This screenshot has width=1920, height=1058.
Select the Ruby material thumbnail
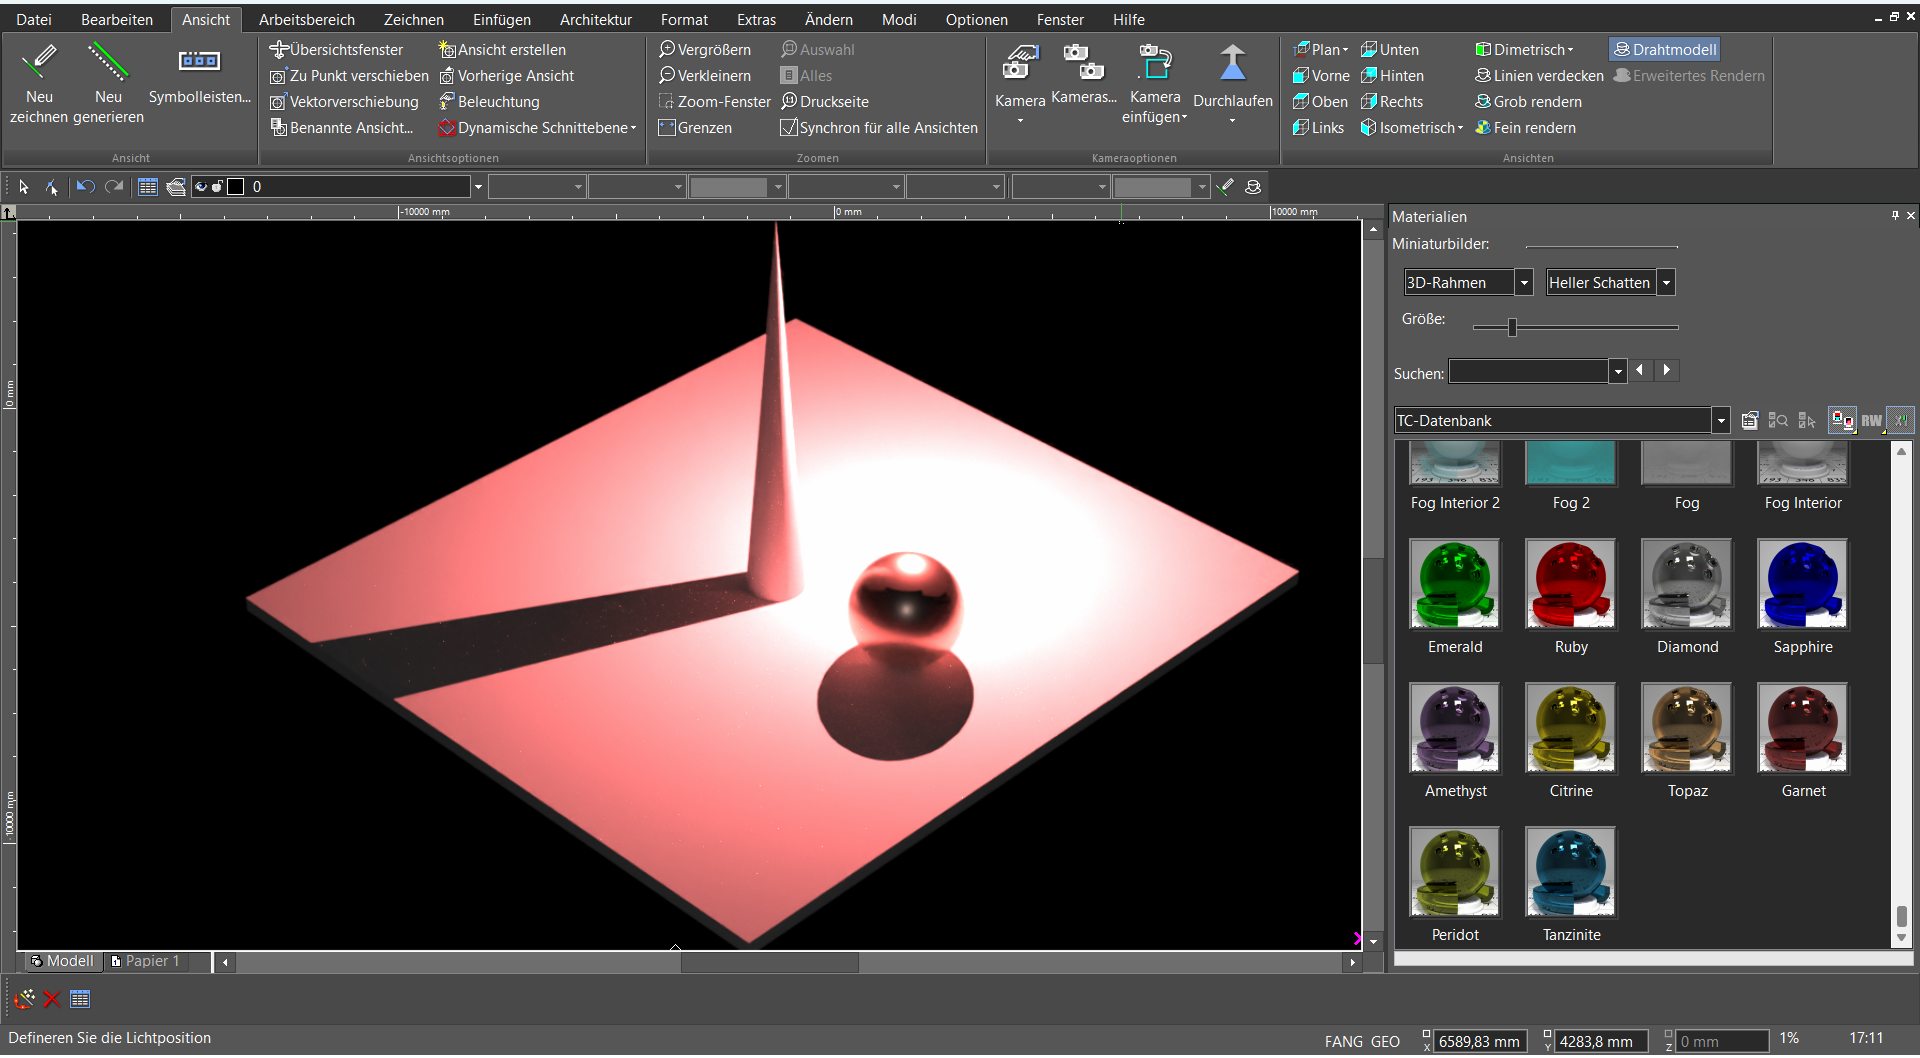pyautogui.click(x=1570, y=584)
